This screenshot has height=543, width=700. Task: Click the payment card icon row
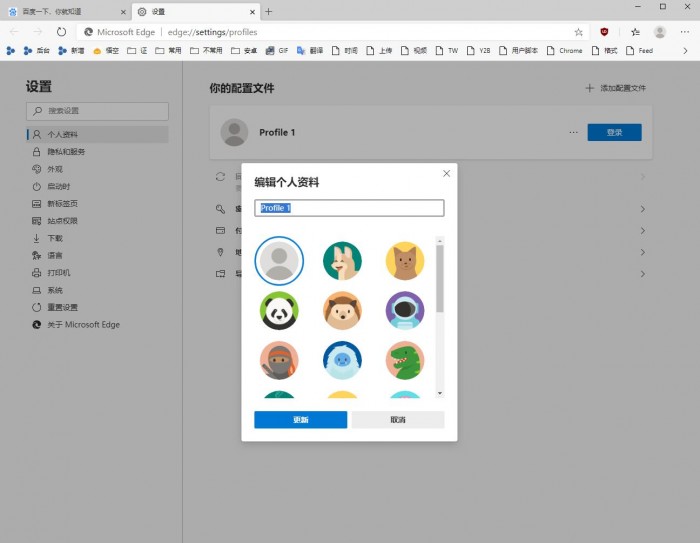[x=221, y=230]
